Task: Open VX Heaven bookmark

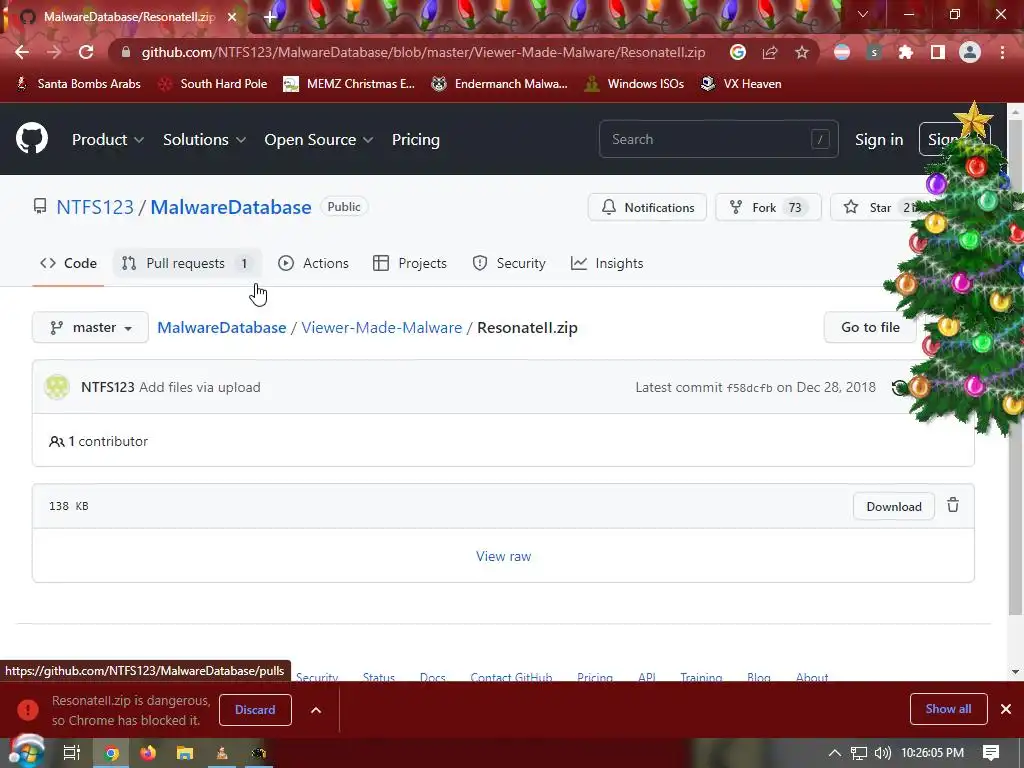Action: tap(741, 84)
